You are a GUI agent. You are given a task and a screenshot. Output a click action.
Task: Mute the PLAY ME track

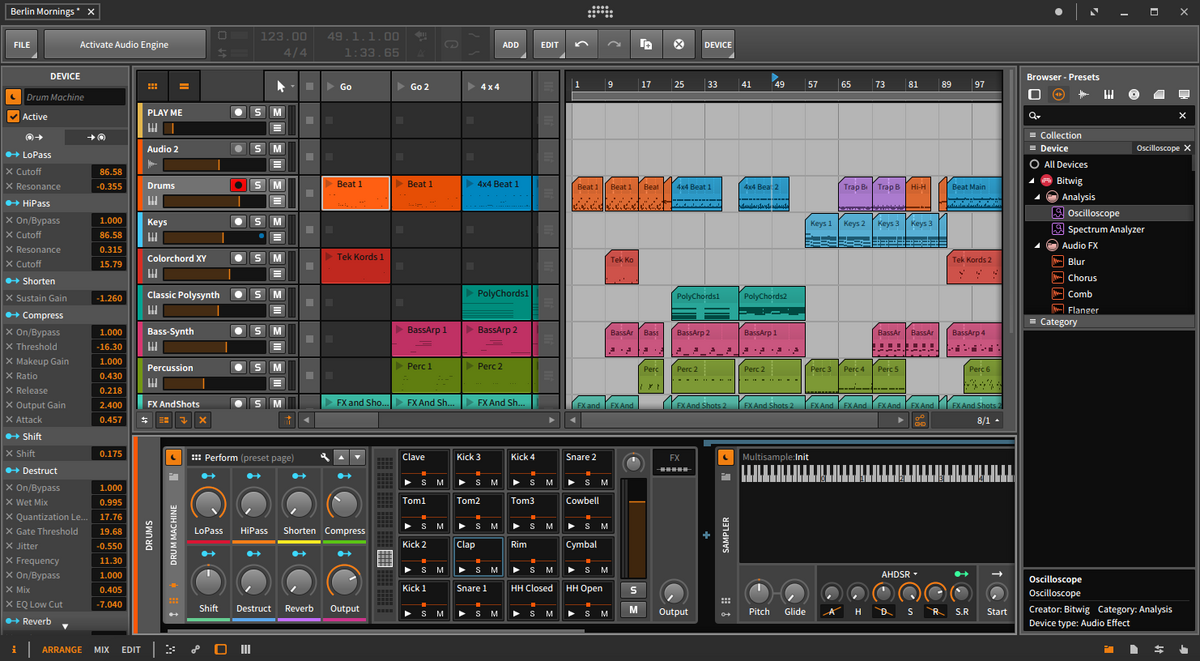[277, 112]
